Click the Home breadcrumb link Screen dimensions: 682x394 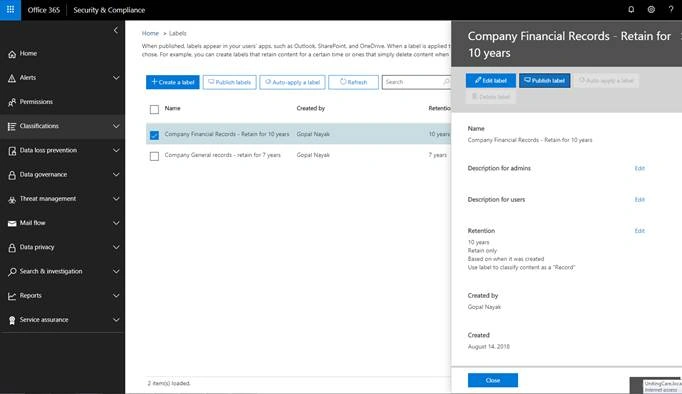point(150,33)
